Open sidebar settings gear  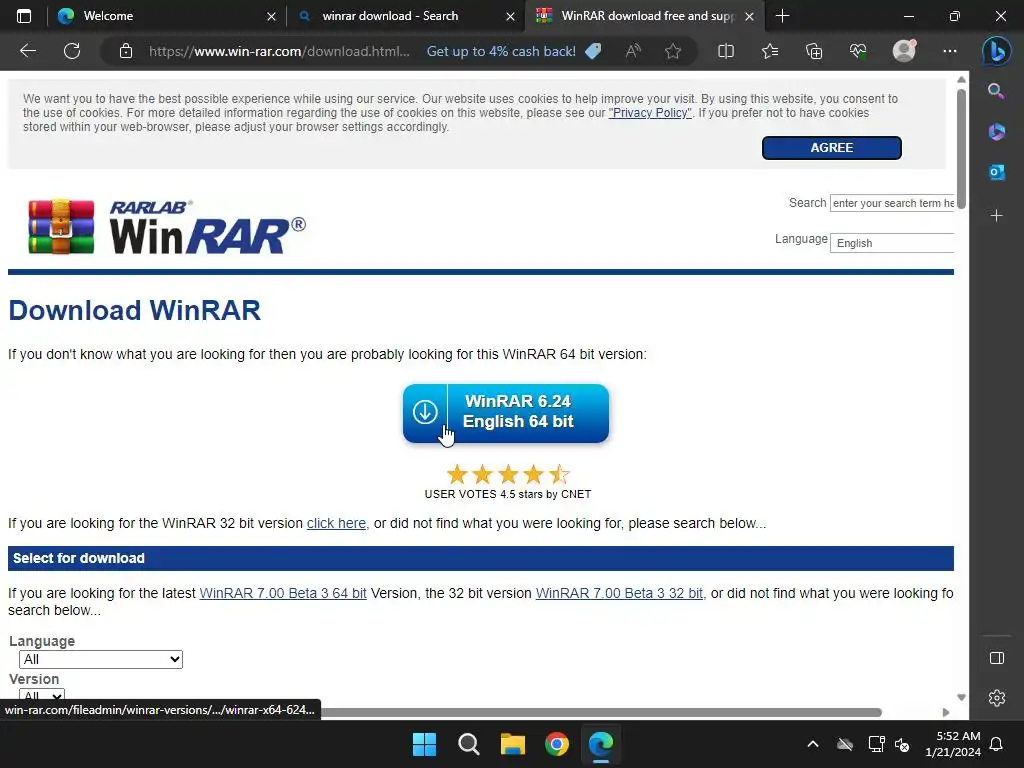point(997,698)
